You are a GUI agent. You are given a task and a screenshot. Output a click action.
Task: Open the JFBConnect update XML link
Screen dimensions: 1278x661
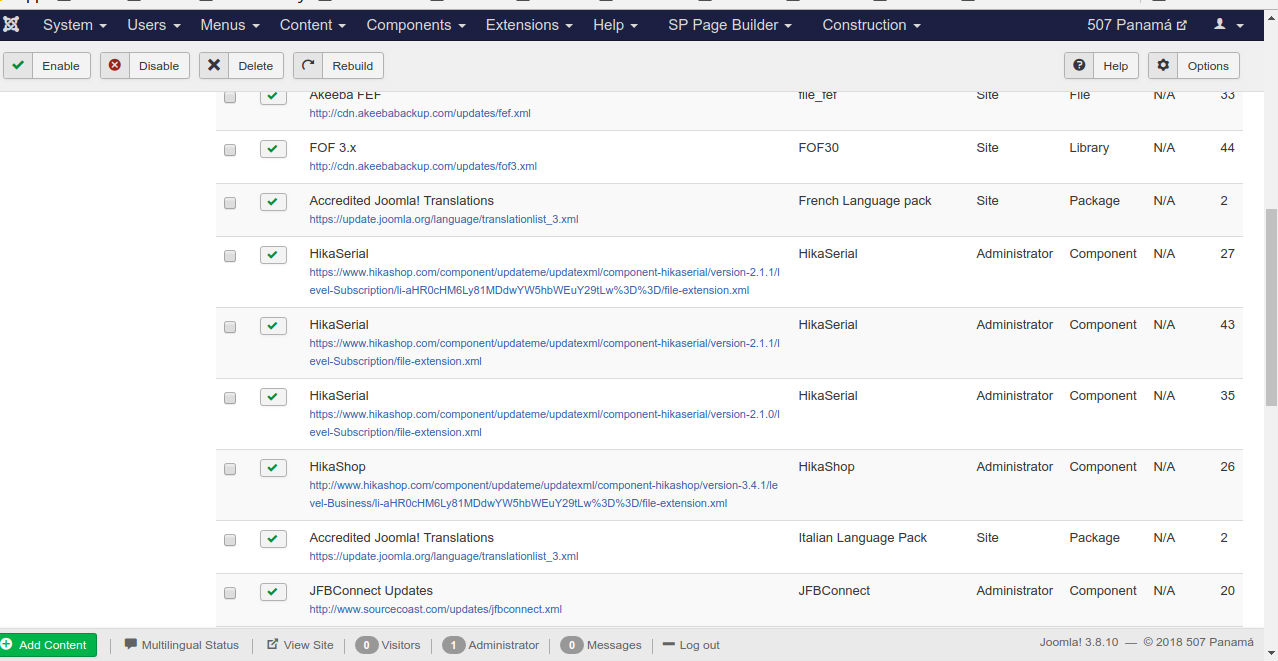(435, 609)
